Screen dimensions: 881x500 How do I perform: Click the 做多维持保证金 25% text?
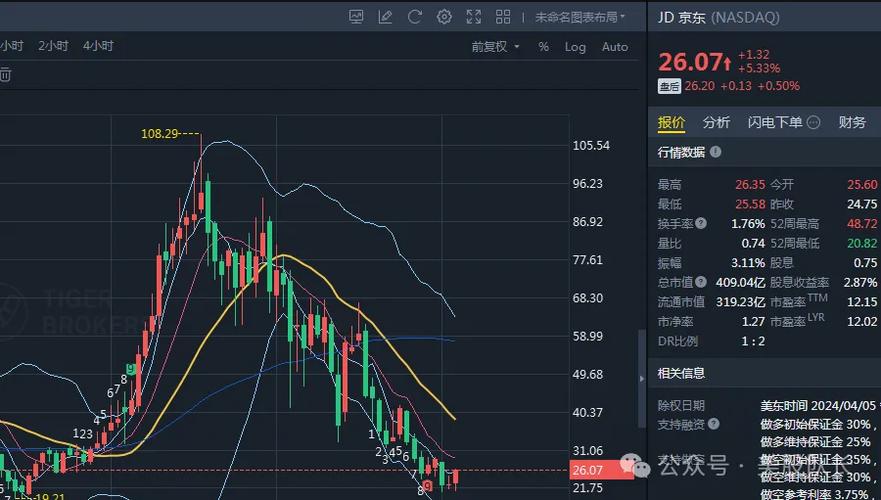(x=816, y=442)
